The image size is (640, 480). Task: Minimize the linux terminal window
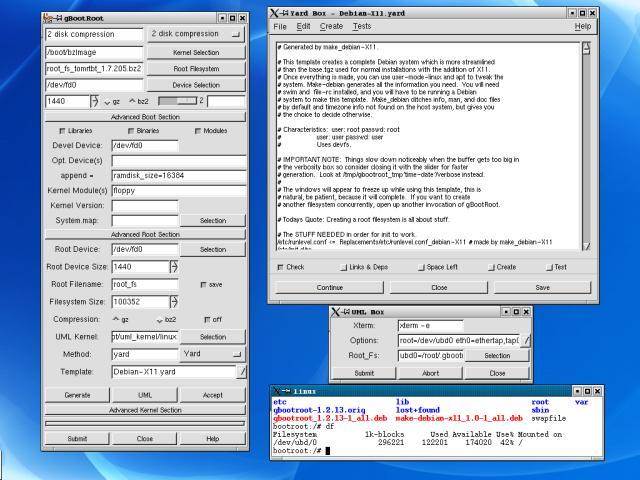coord(577,391)
